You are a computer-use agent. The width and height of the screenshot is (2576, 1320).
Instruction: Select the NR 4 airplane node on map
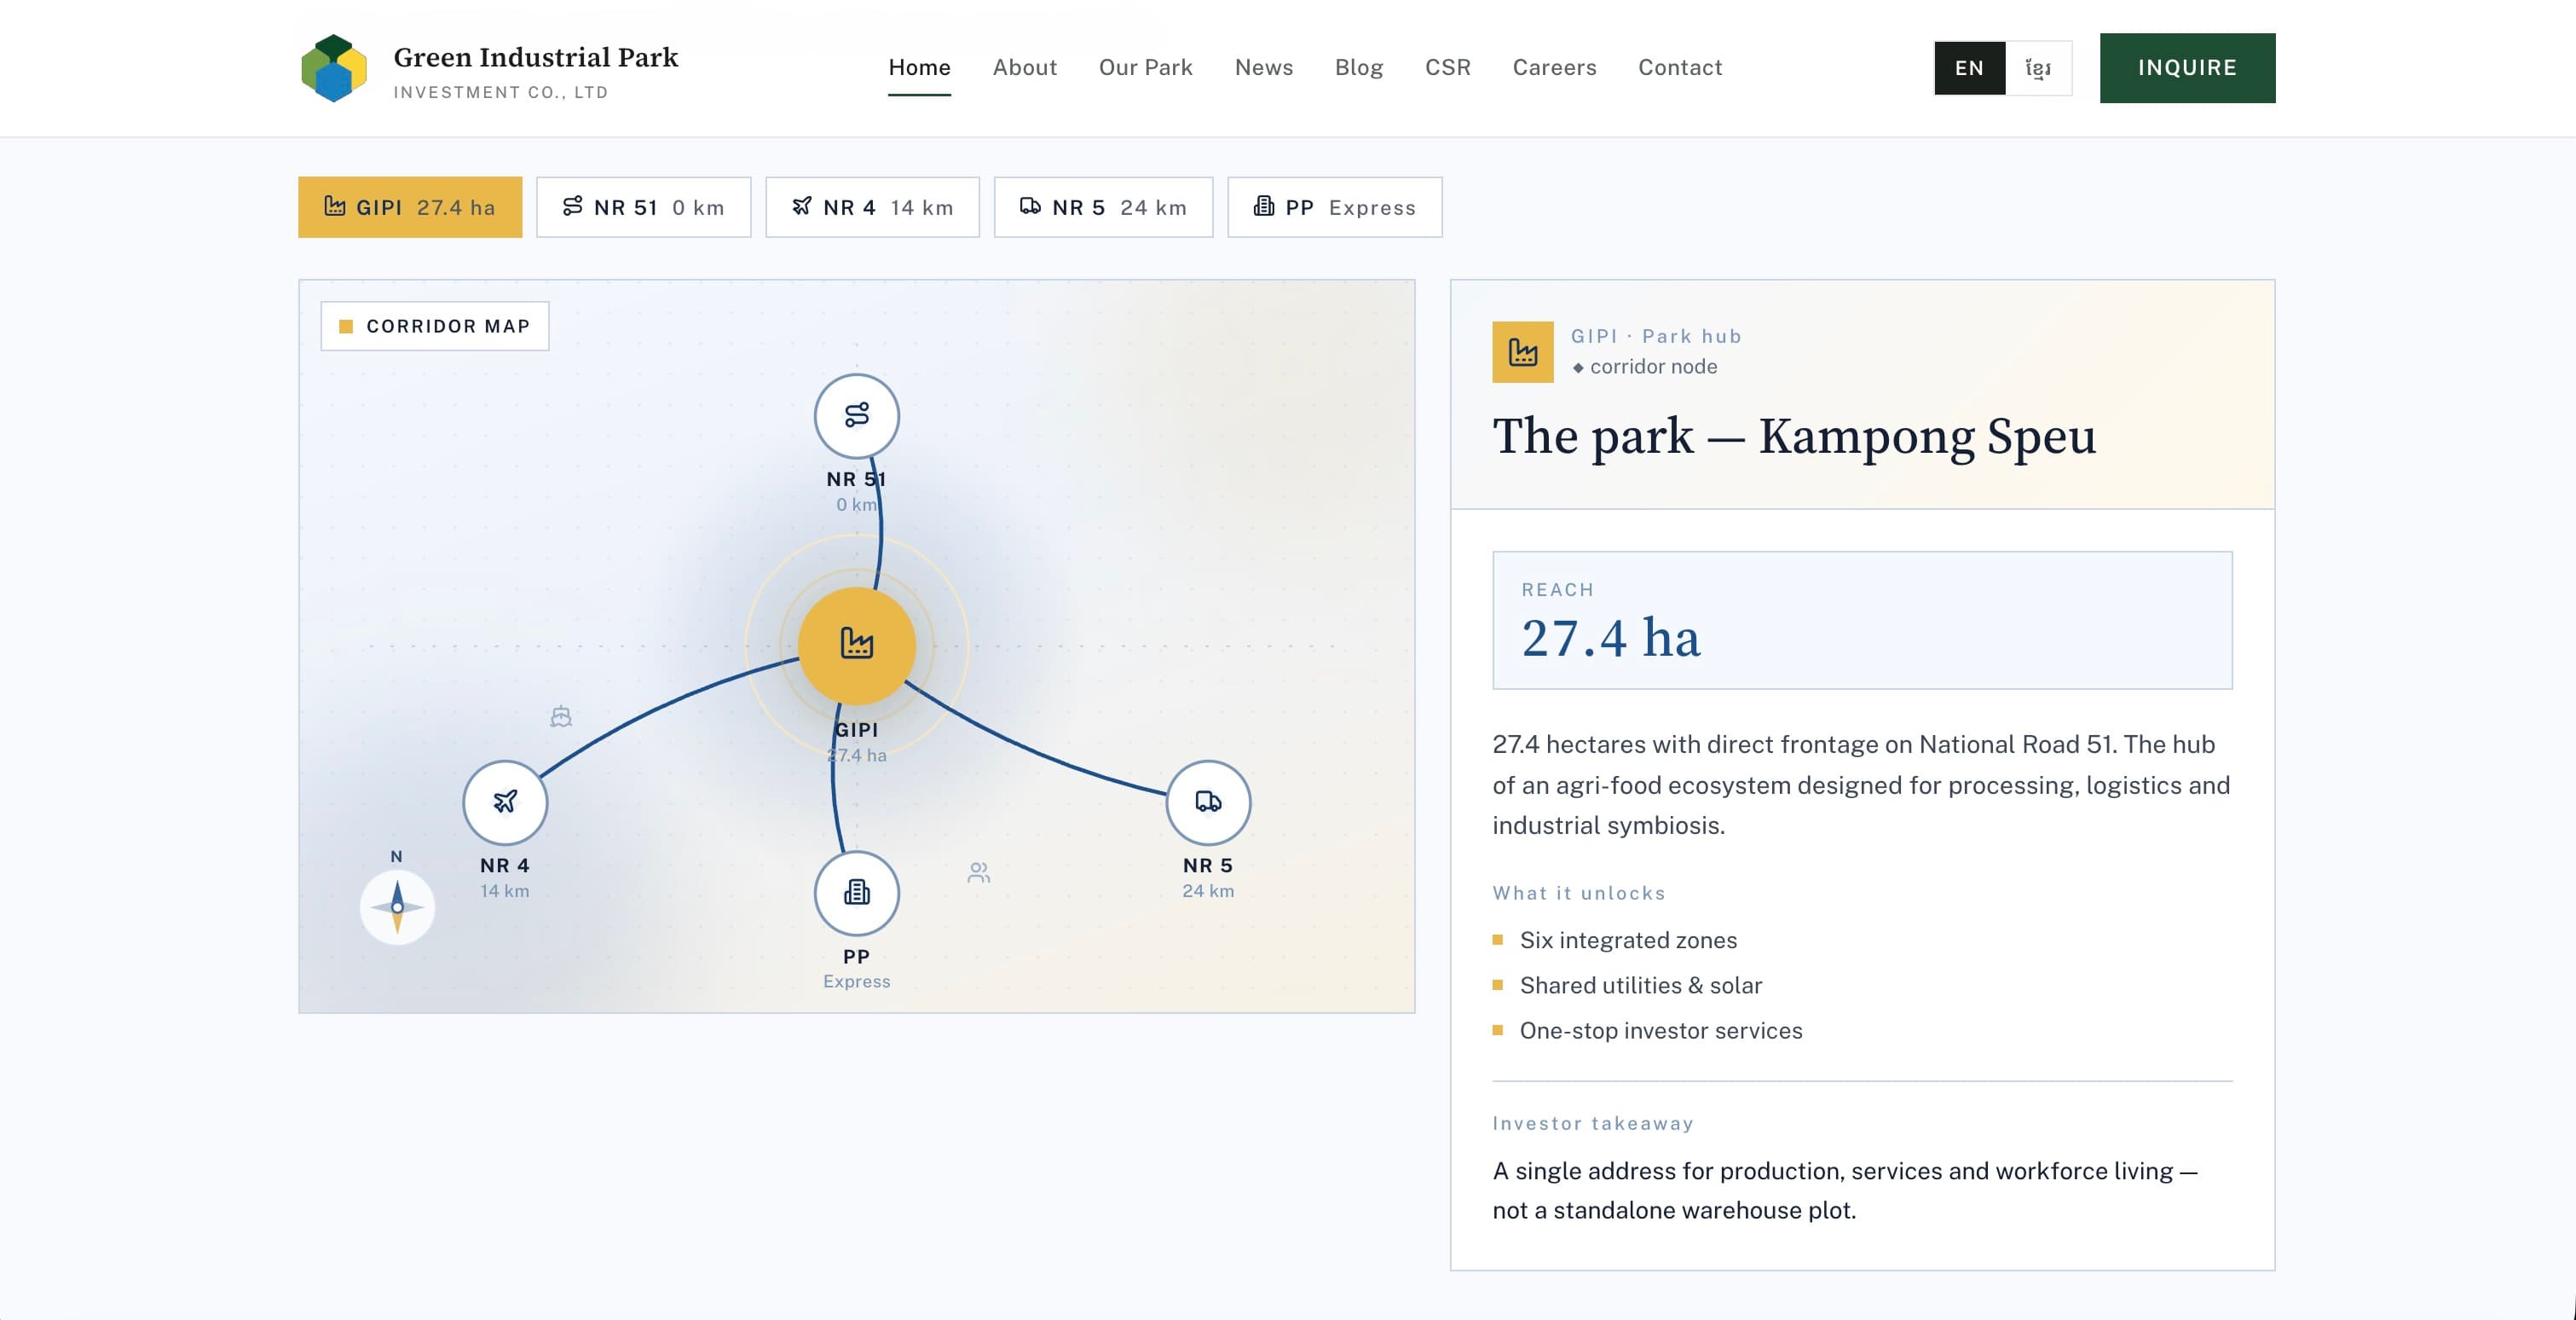(x=505, y=802)
